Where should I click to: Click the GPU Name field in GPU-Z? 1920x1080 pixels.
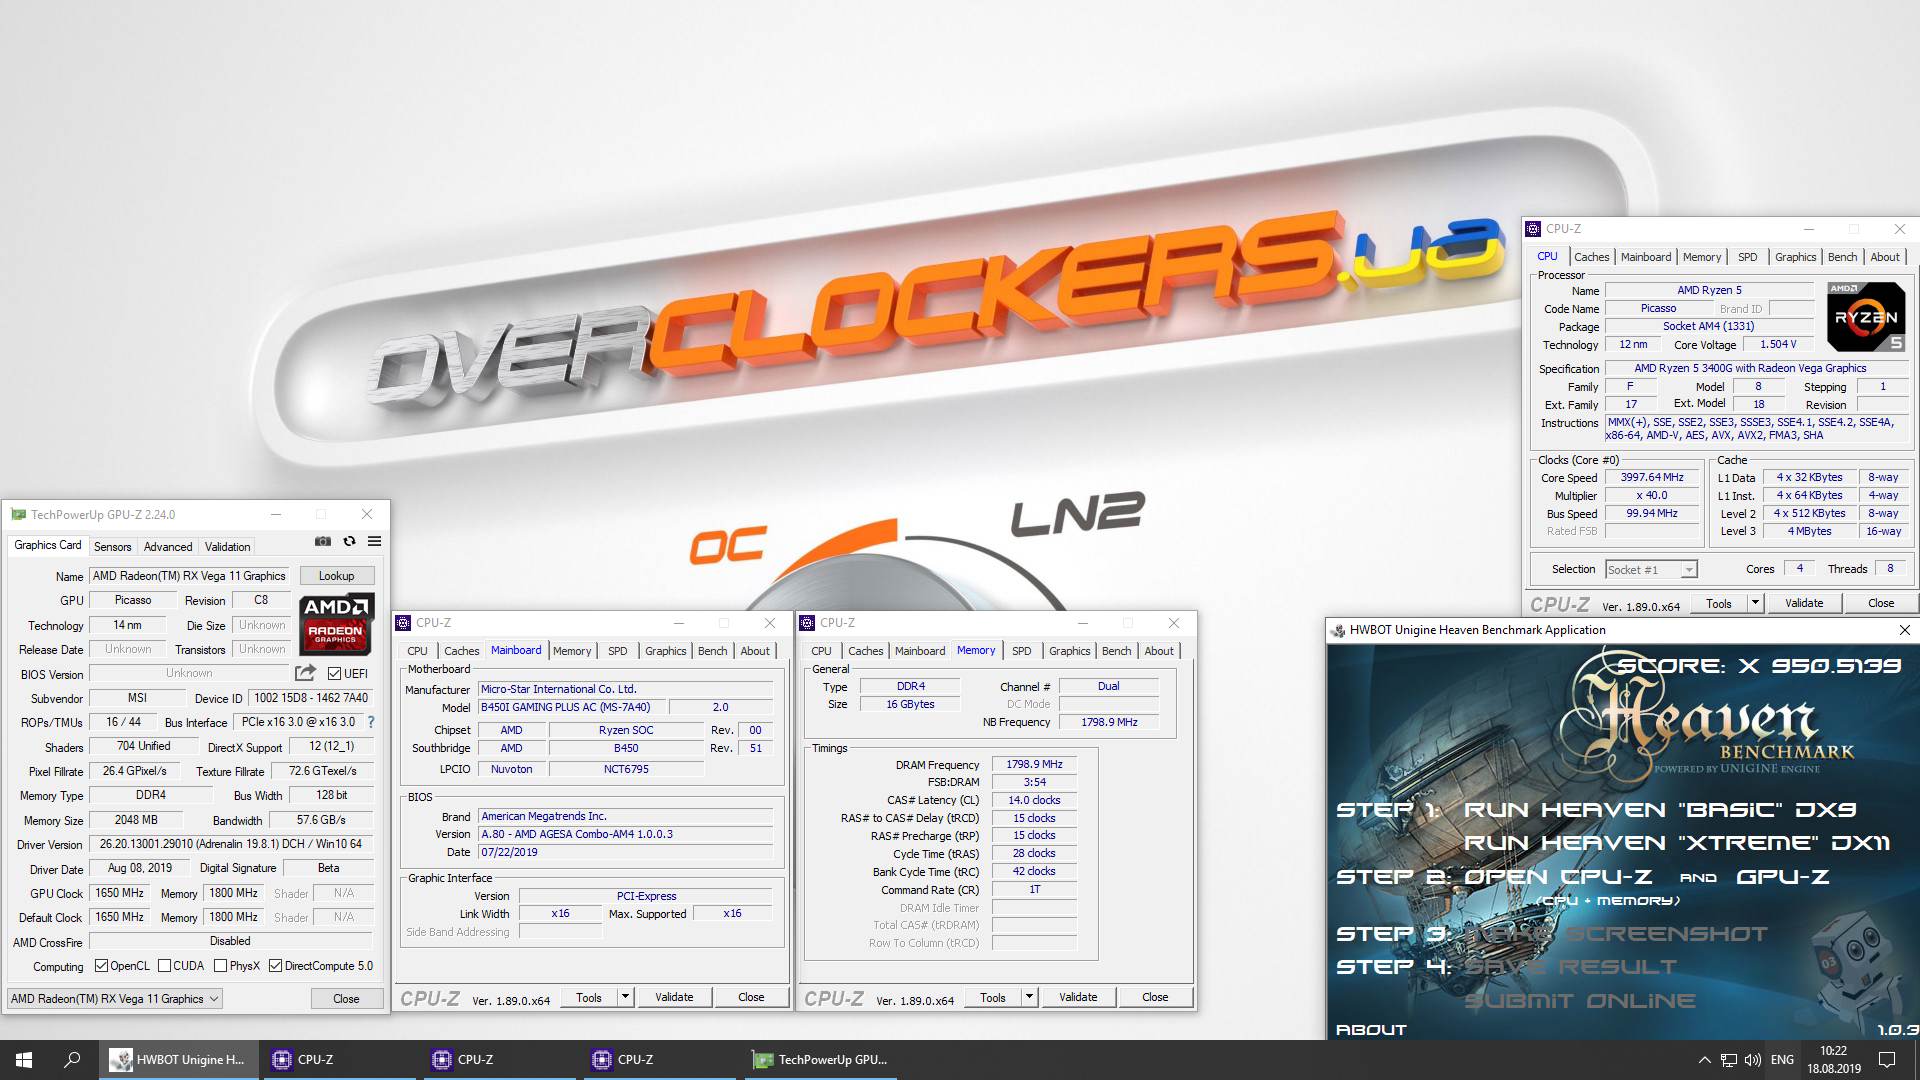click(x=190, y=576)
